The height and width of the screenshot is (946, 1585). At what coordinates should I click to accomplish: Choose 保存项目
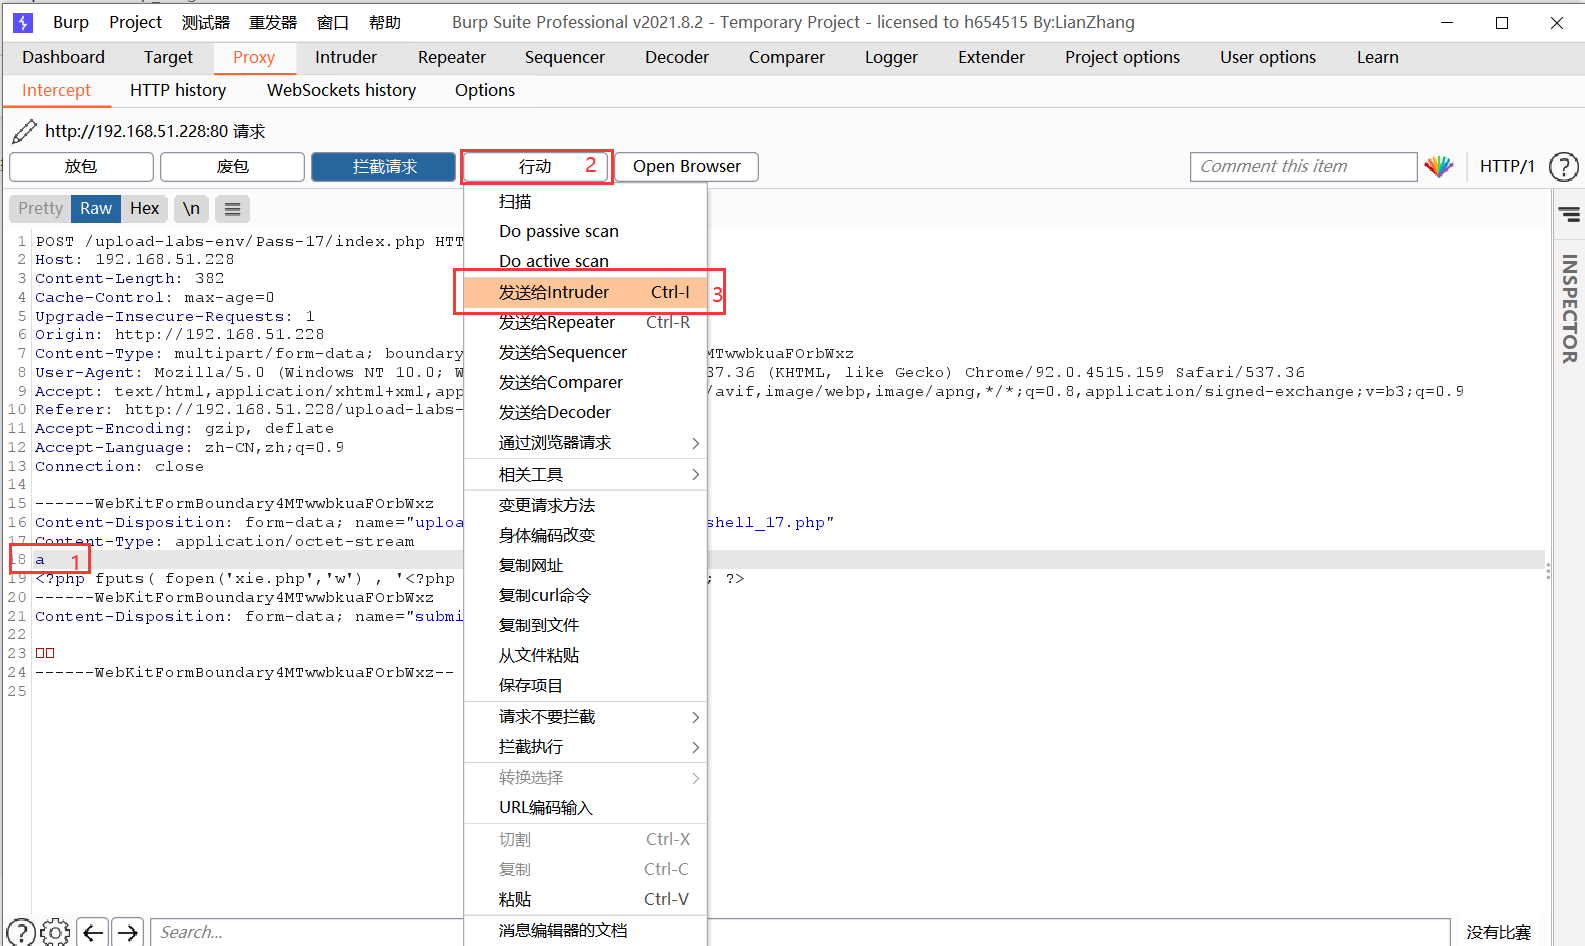click(585, 685)
